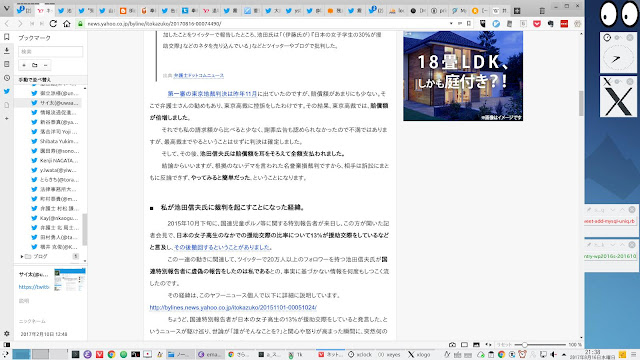
Task: Open the Twitter web panel
Action: pyautogui.click(x=7, y=91)
